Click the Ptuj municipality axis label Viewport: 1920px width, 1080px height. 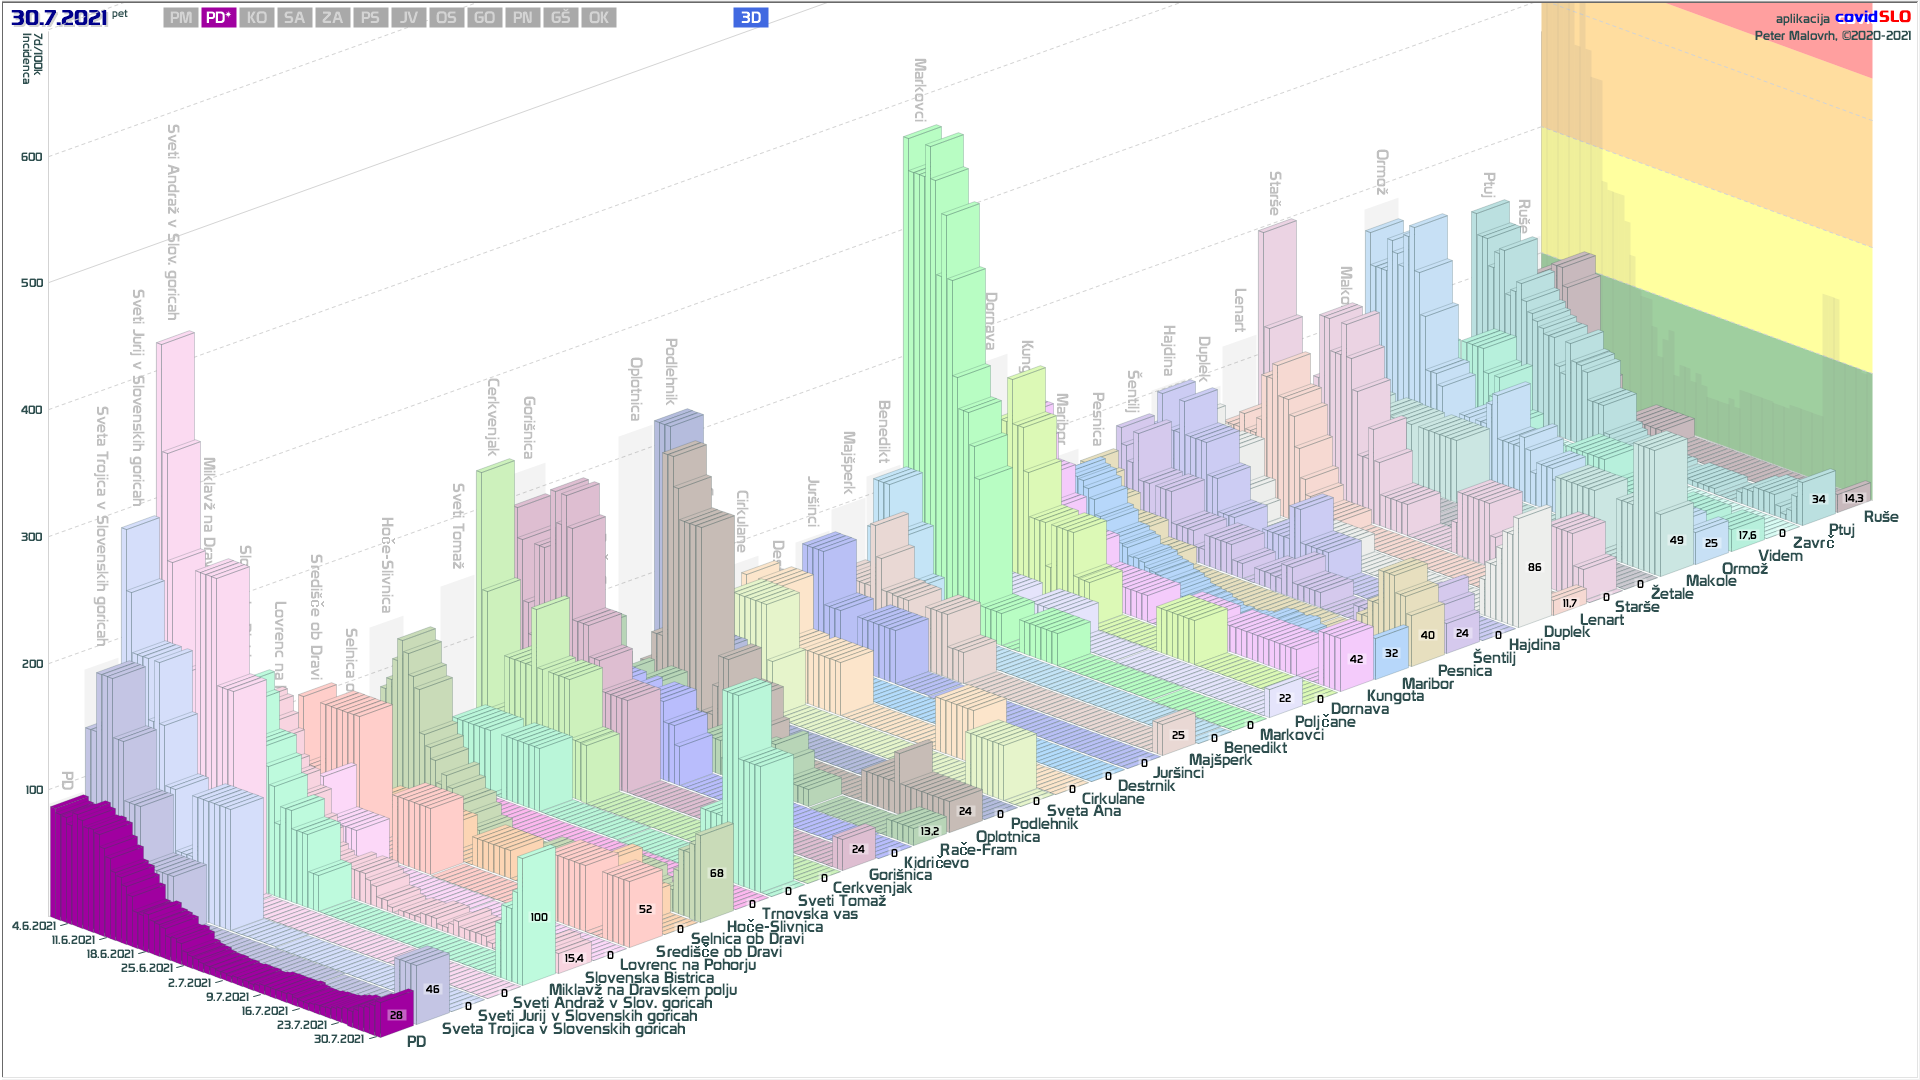[x=1841, y=530]
